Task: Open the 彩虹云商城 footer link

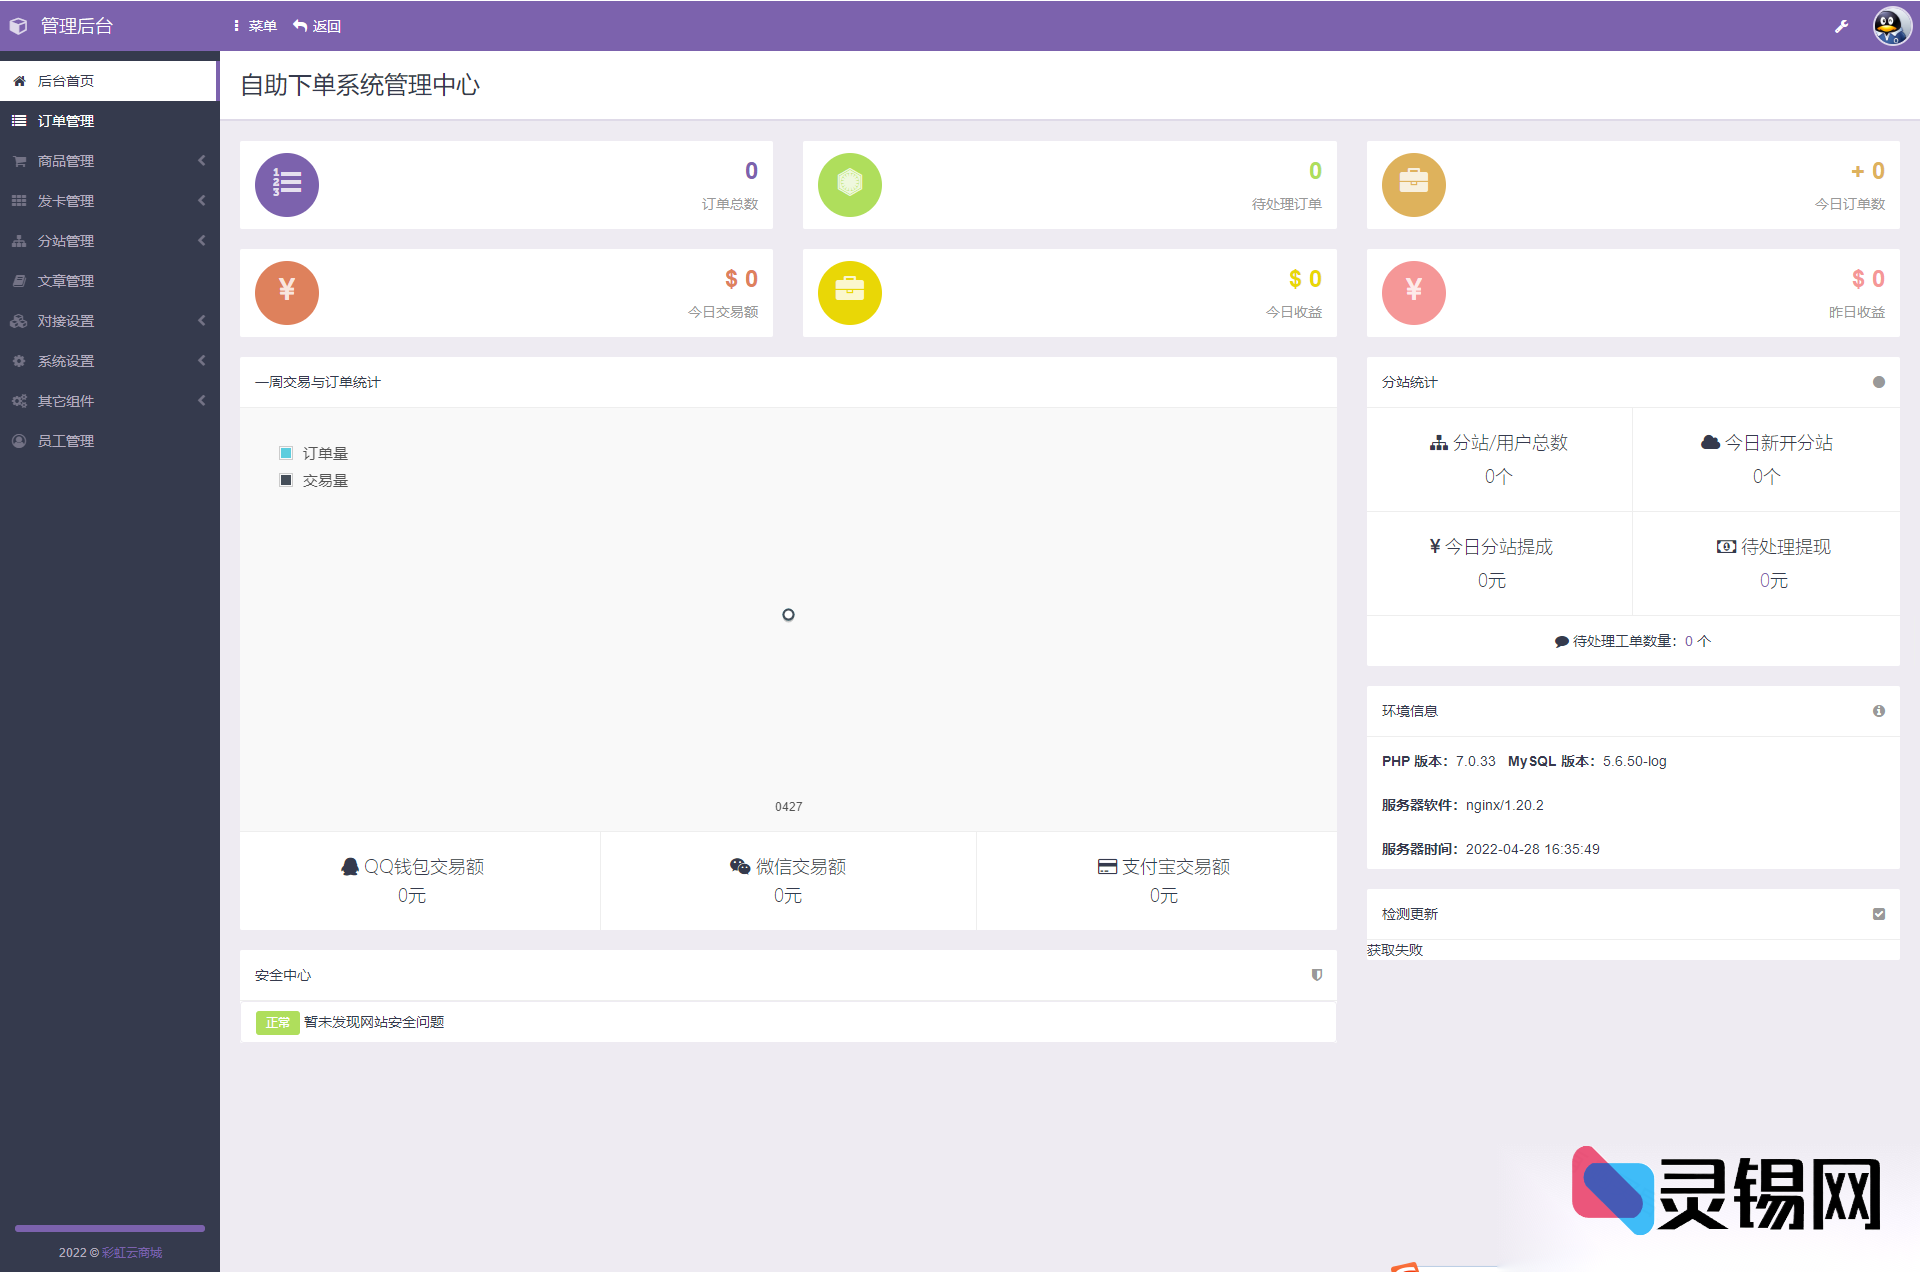Action: tap(132, 1252)
